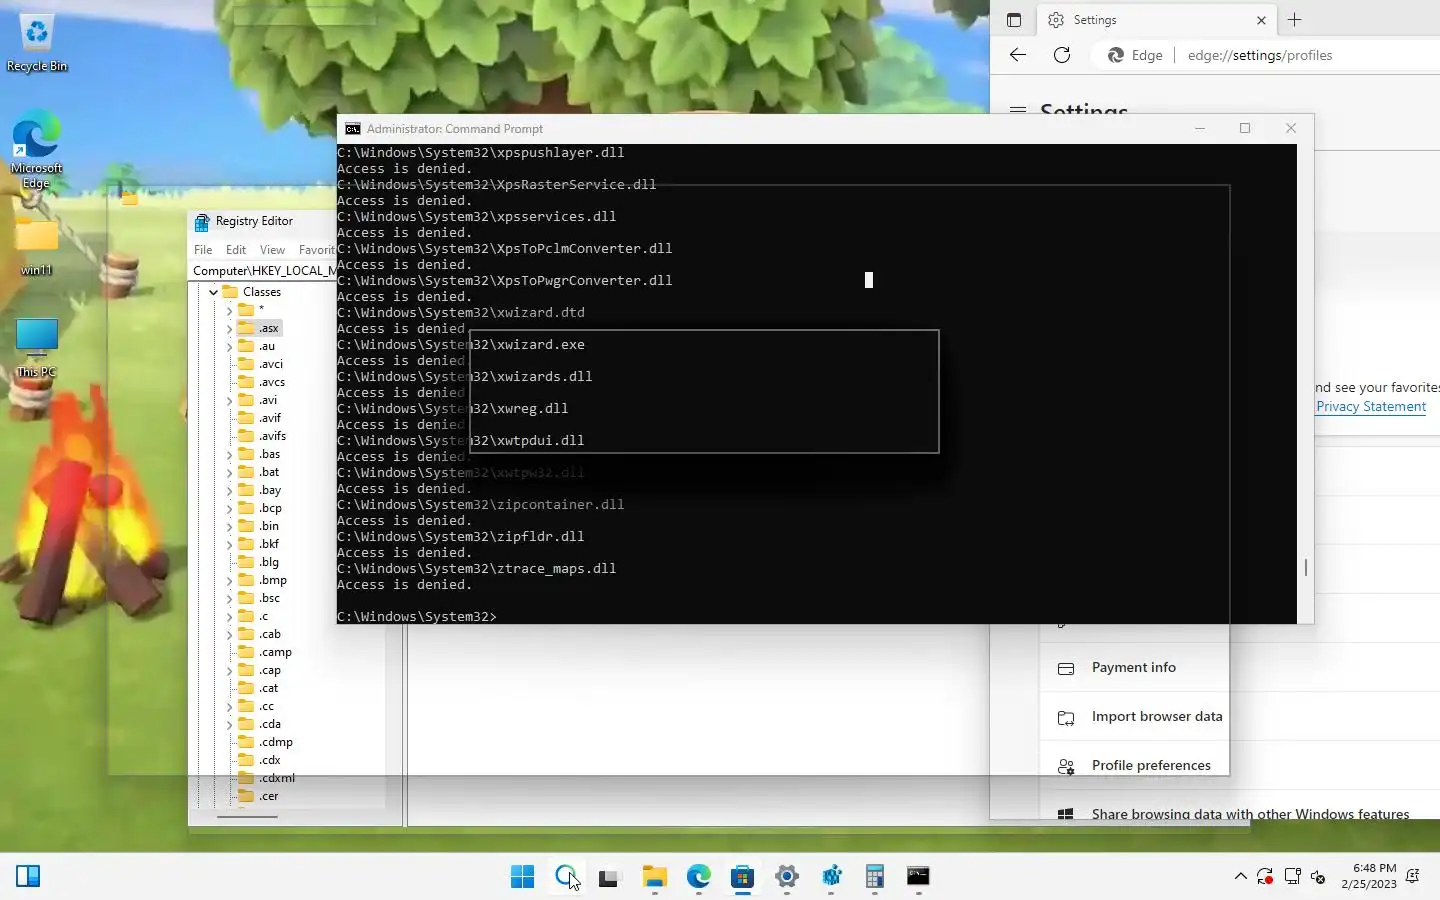Click the Windows Update tray icon
This screenshot has width=1440, height=900.
tap(1265, 877)
